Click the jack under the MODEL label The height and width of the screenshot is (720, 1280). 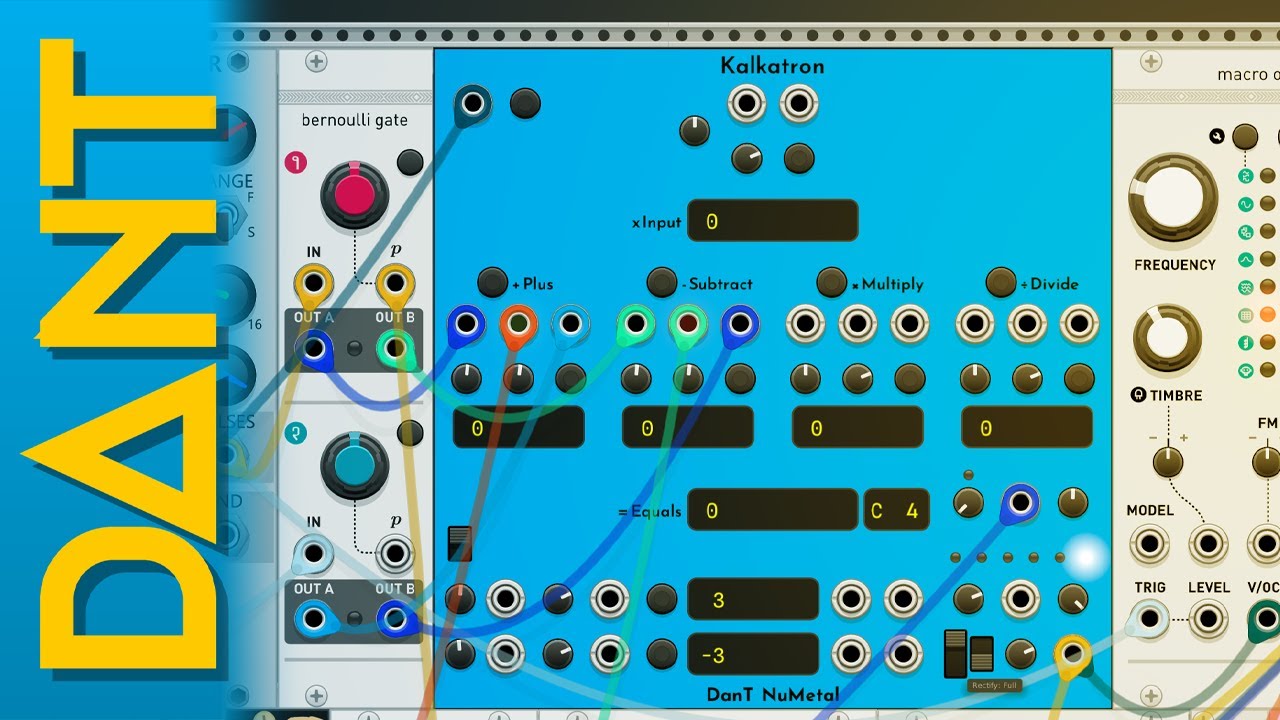(1149, 545)
